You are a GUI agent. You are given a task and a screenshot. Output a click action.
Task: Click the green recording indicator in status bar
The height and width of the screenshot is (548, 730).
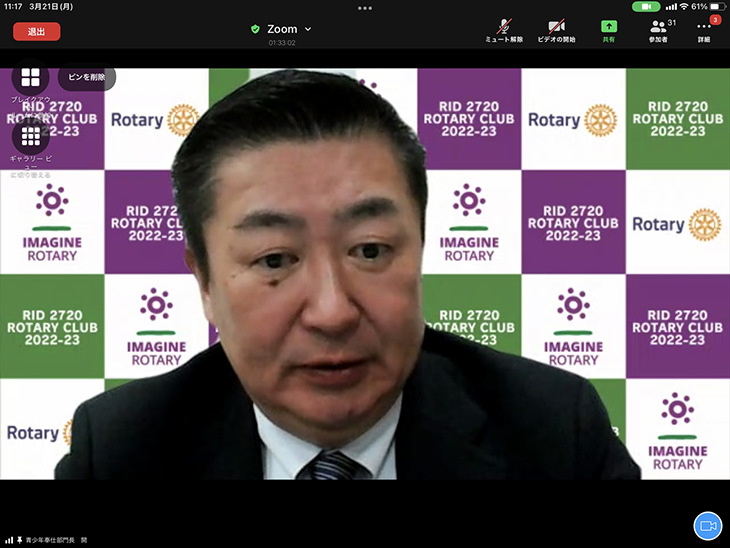pyautogui.click(x=646, y=7)
